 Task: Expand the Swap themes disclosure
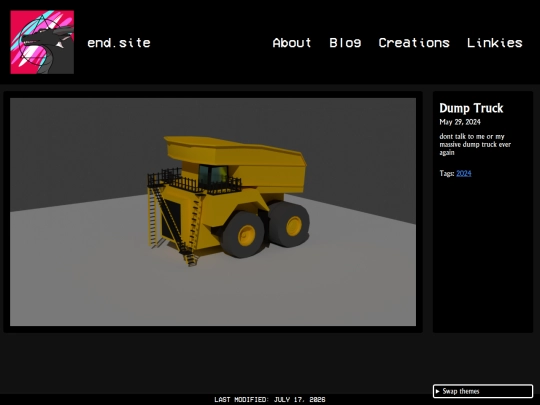(x=482, y=391)
